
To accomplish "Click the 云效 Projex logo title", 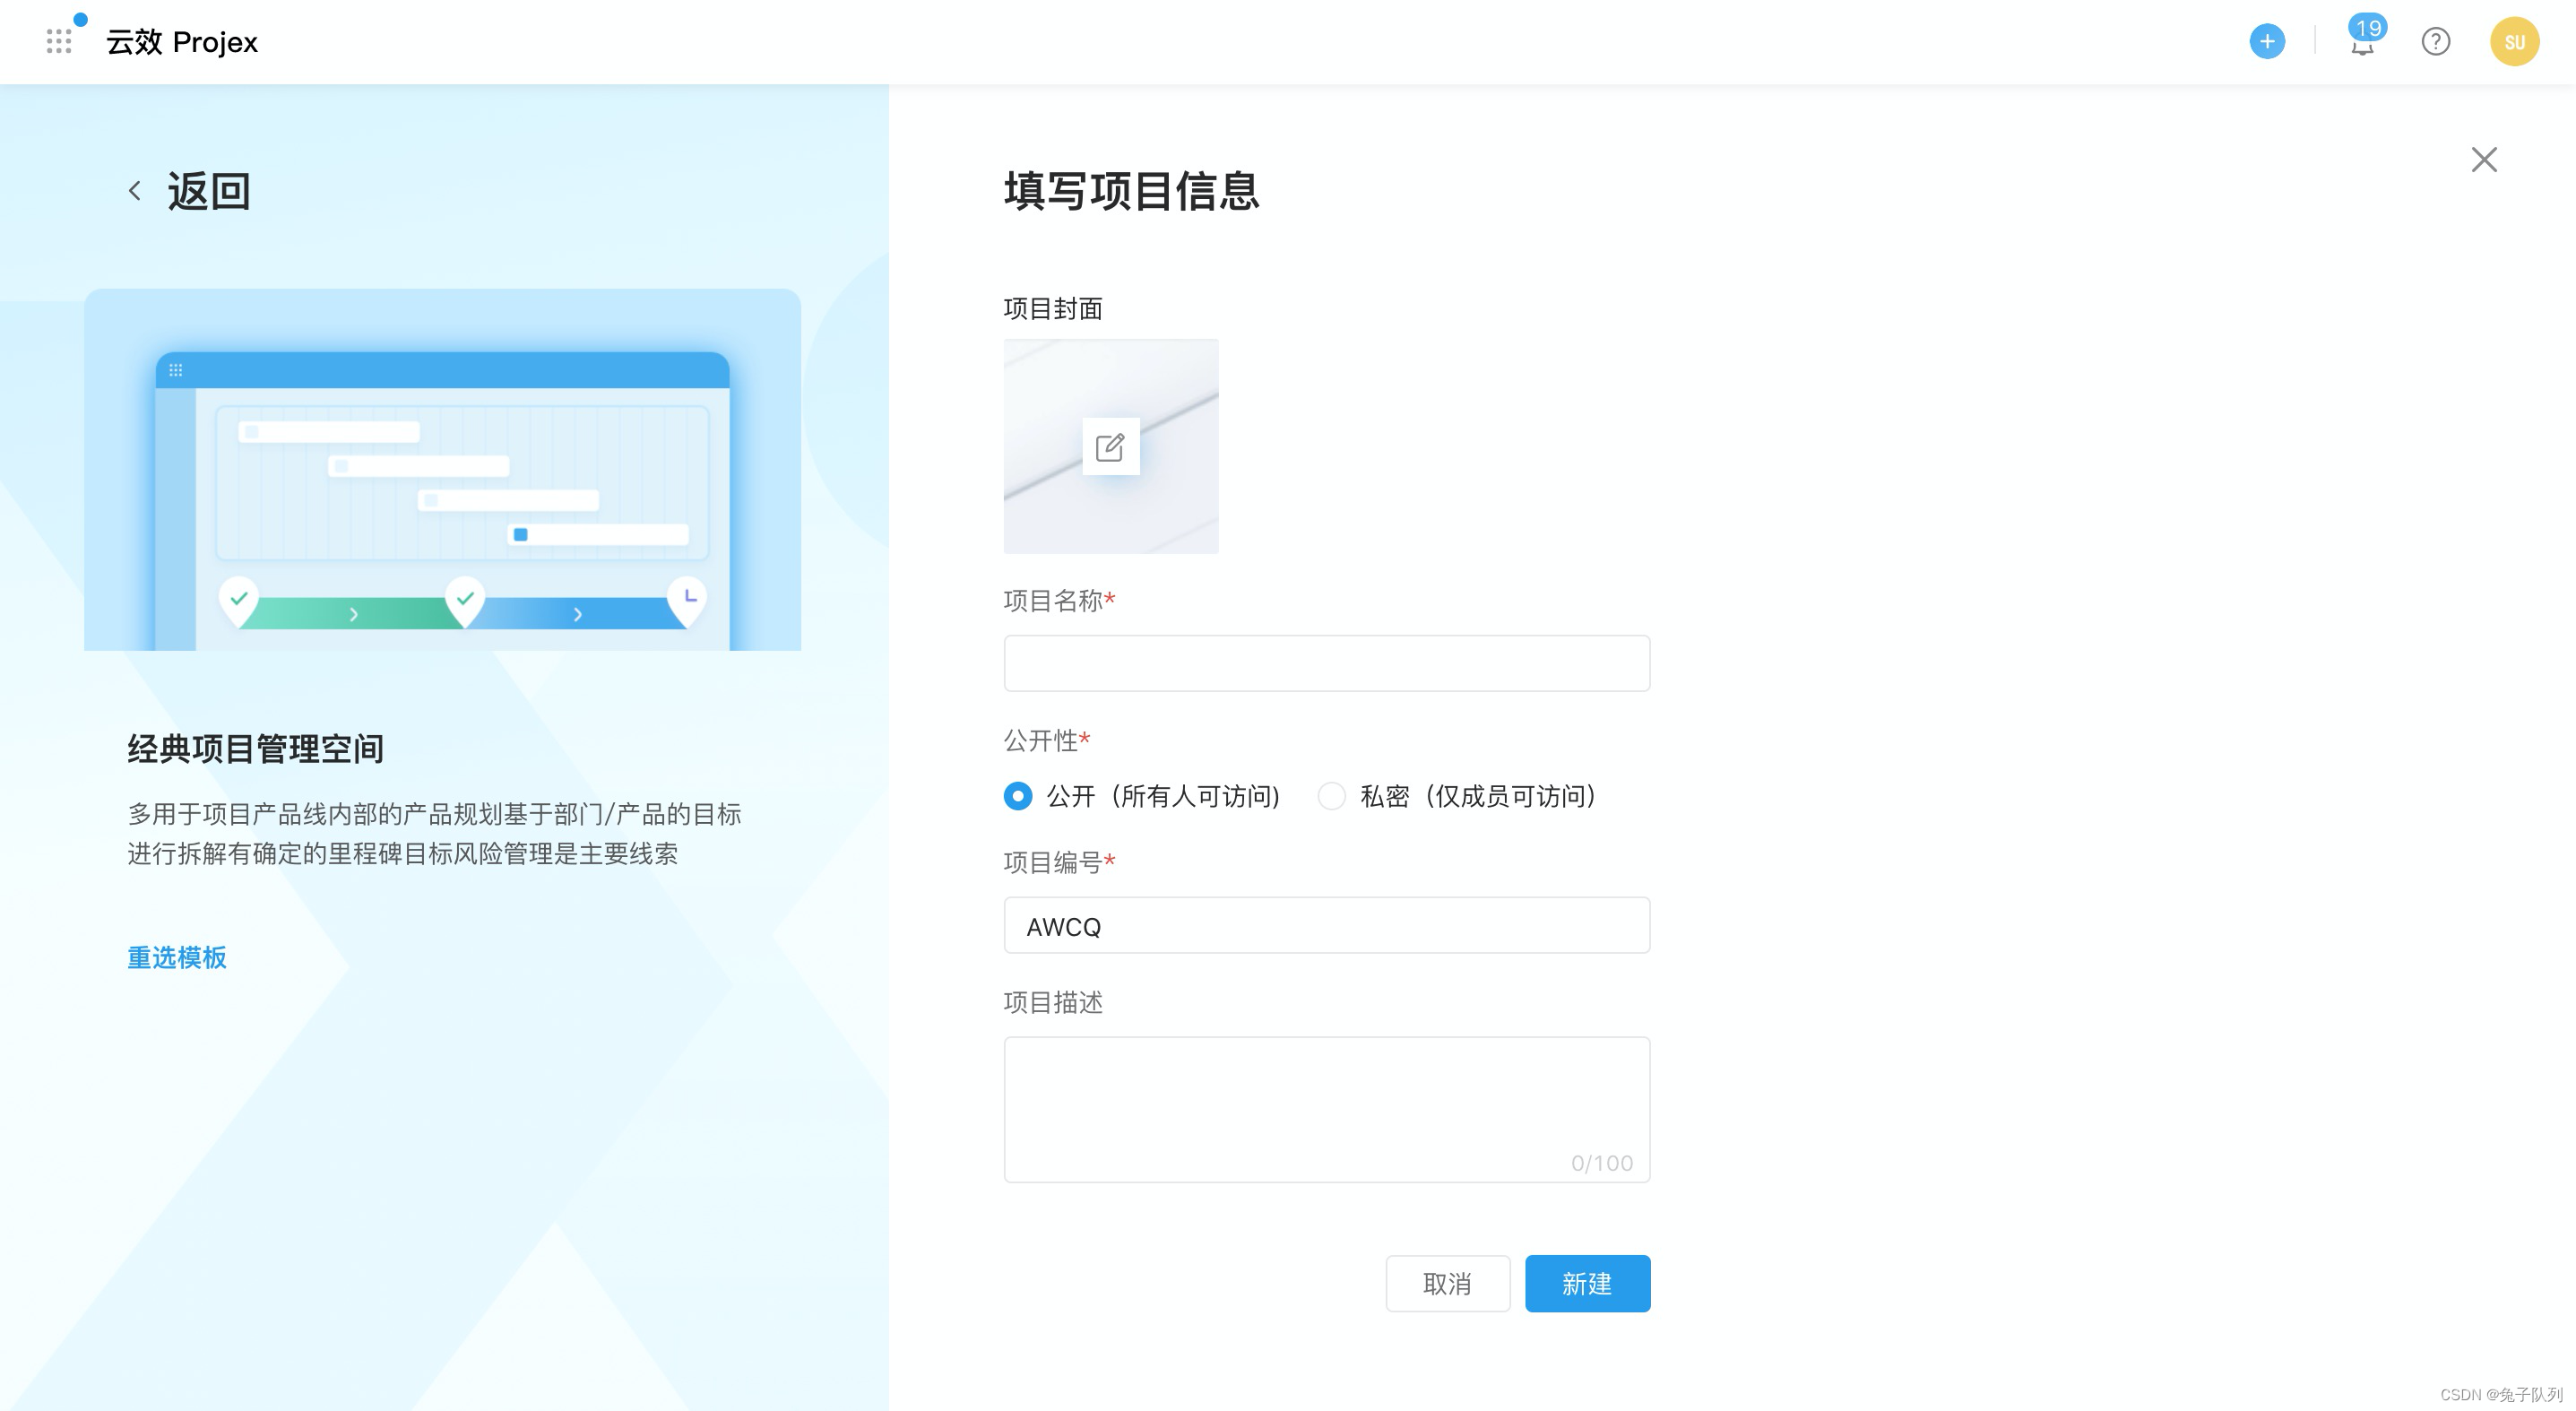I will 182,41.
